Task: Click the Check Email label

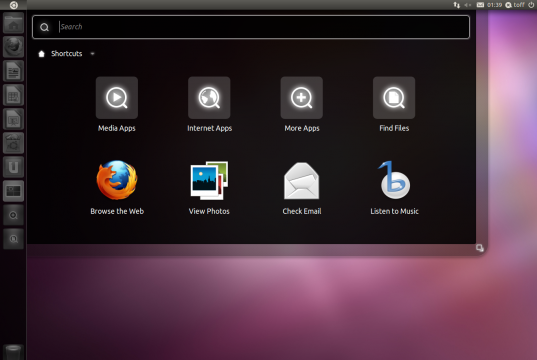Action: [x=302, y=211]
